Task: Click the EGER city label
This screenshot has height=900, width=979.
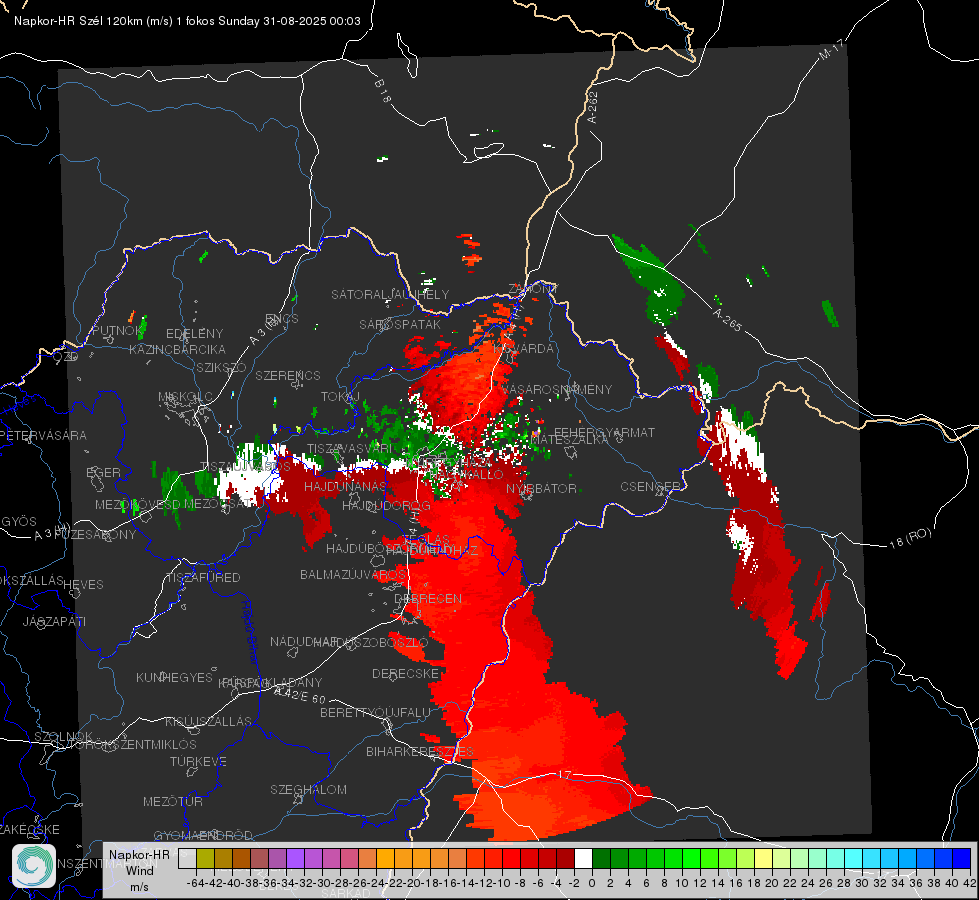Action: tap(104, 473)
